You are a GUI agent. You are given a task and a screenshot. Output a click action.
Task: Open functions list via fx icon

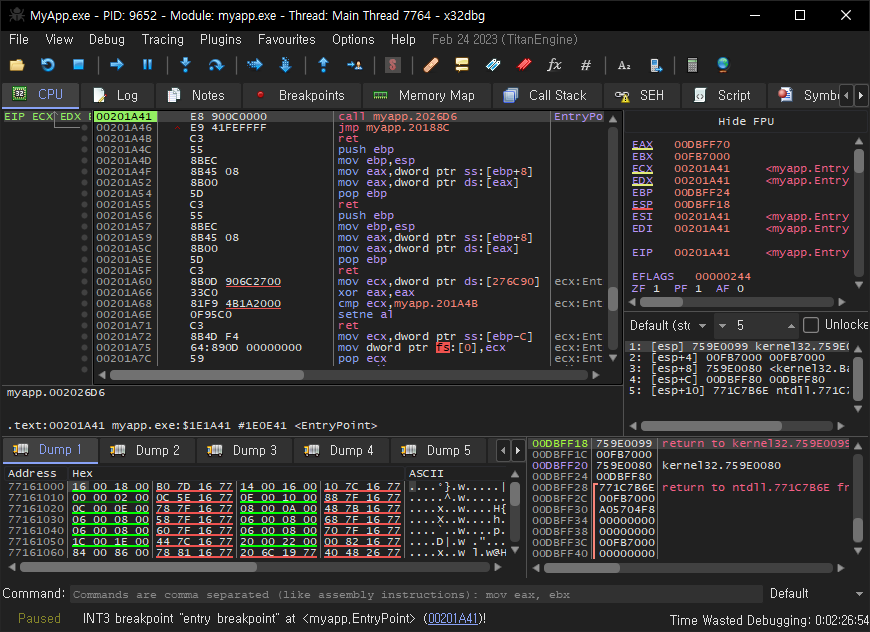click(x=554, y=65)
